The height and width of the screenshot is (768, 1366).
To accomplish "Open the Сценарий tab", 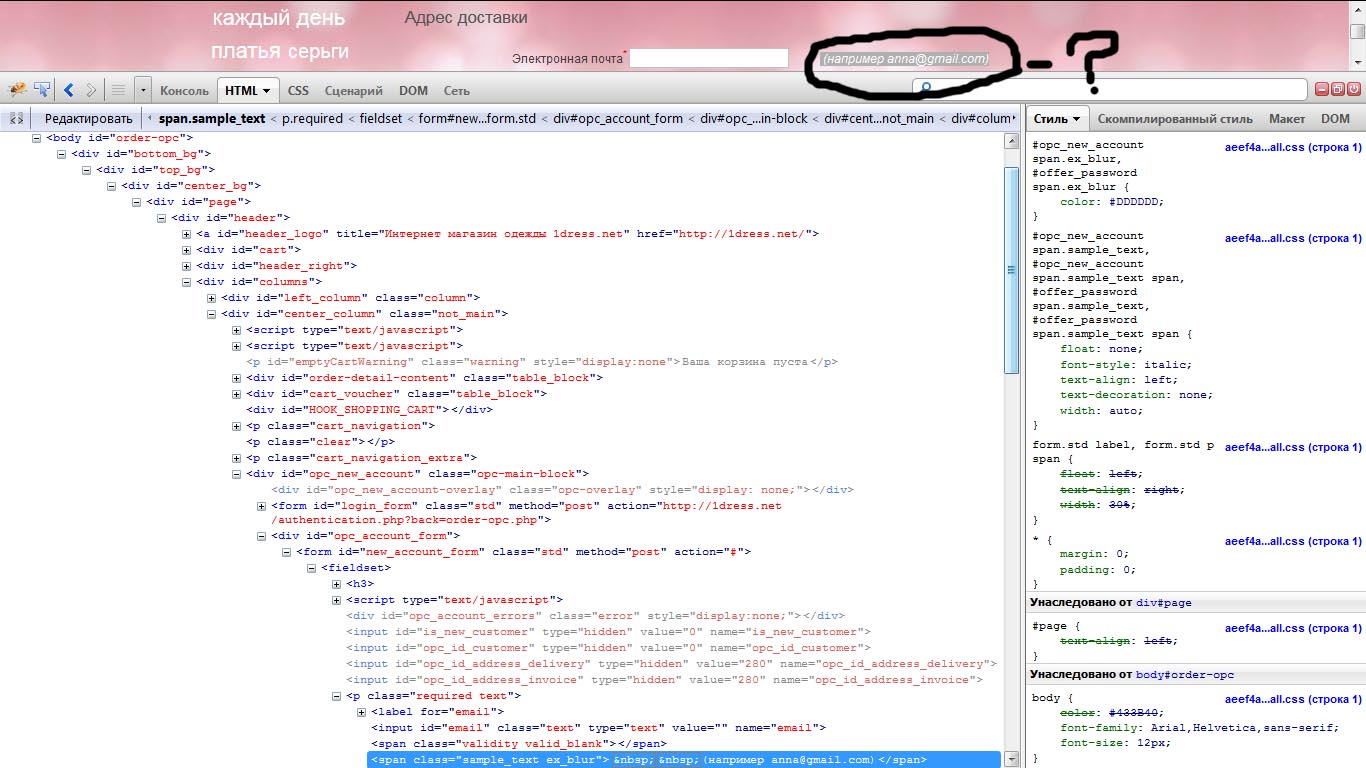I will point(354,91).
